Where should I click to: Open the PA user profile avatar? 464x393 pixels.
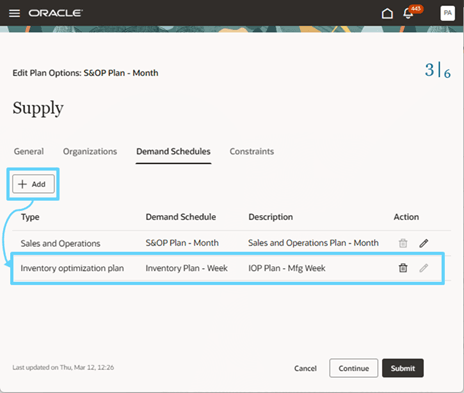coord(447,13)
